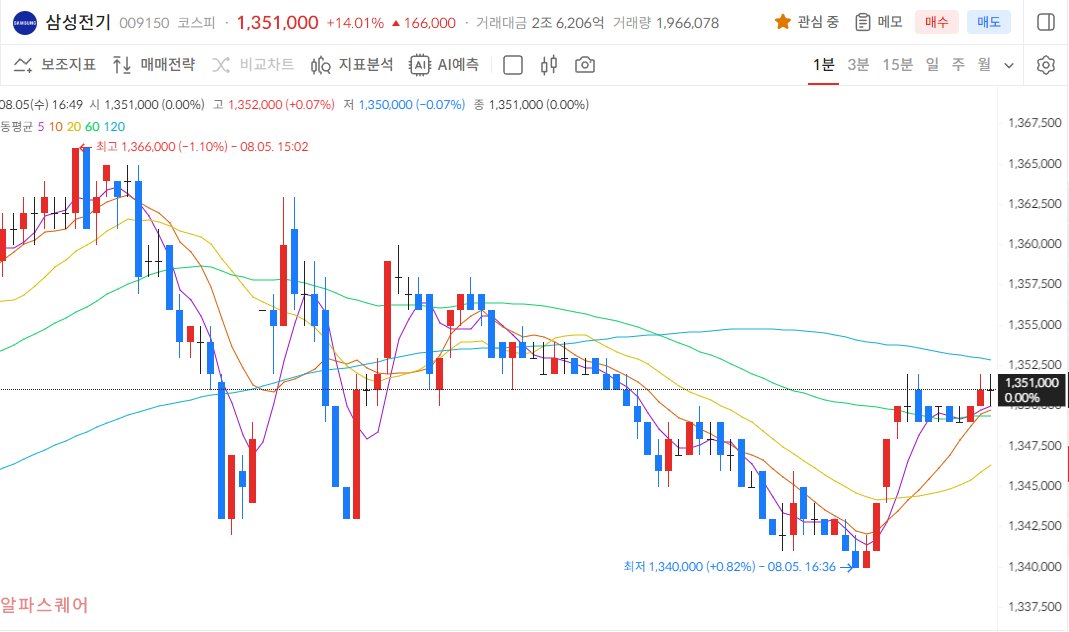The image size is (1069, 632).
Task: Select the 1분 interval tab
Action: pos(824,65)
